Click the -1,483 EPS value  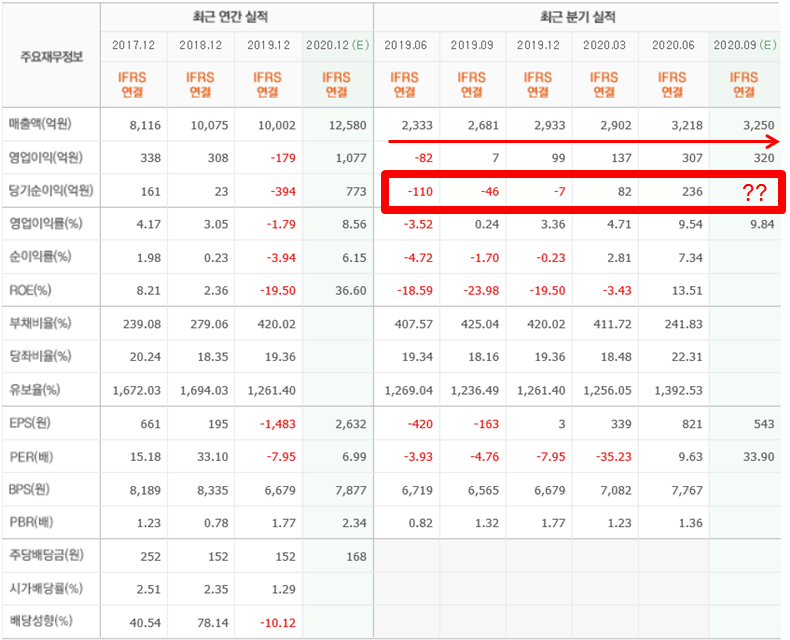click(x=278, y=424)
